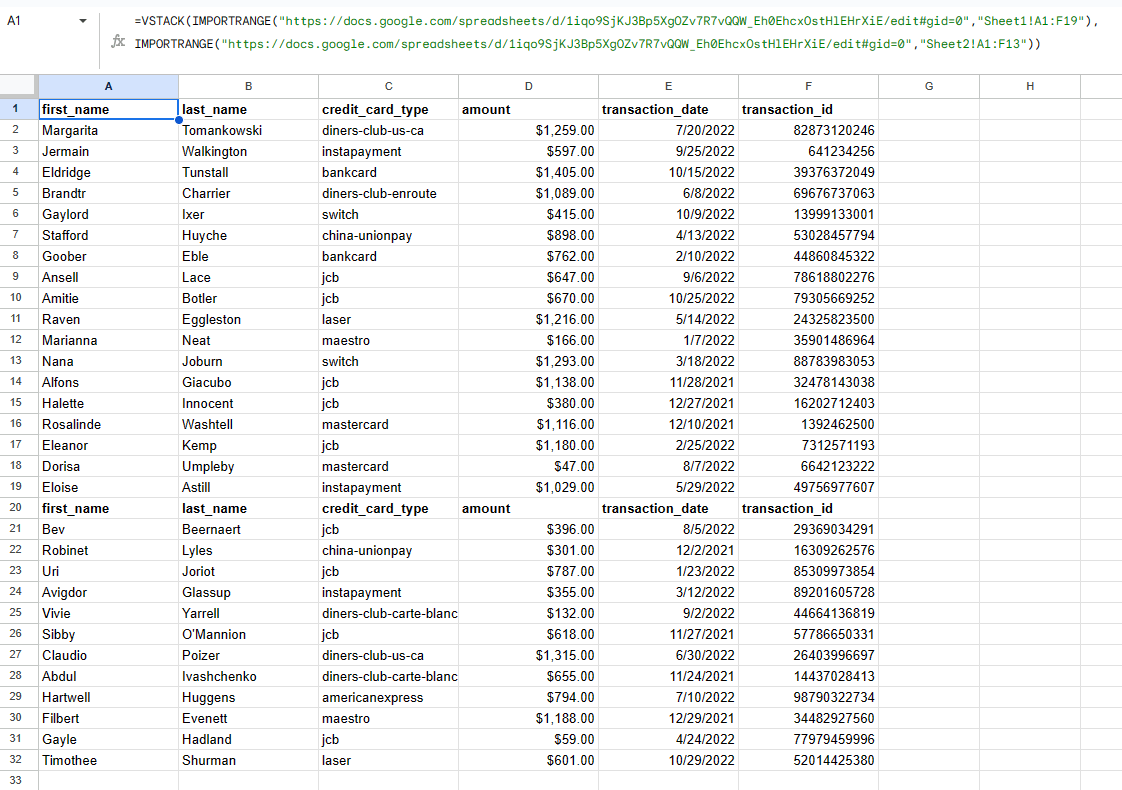Select column G header
Viewport: 1122px width, 790px height.
[929, 86]
